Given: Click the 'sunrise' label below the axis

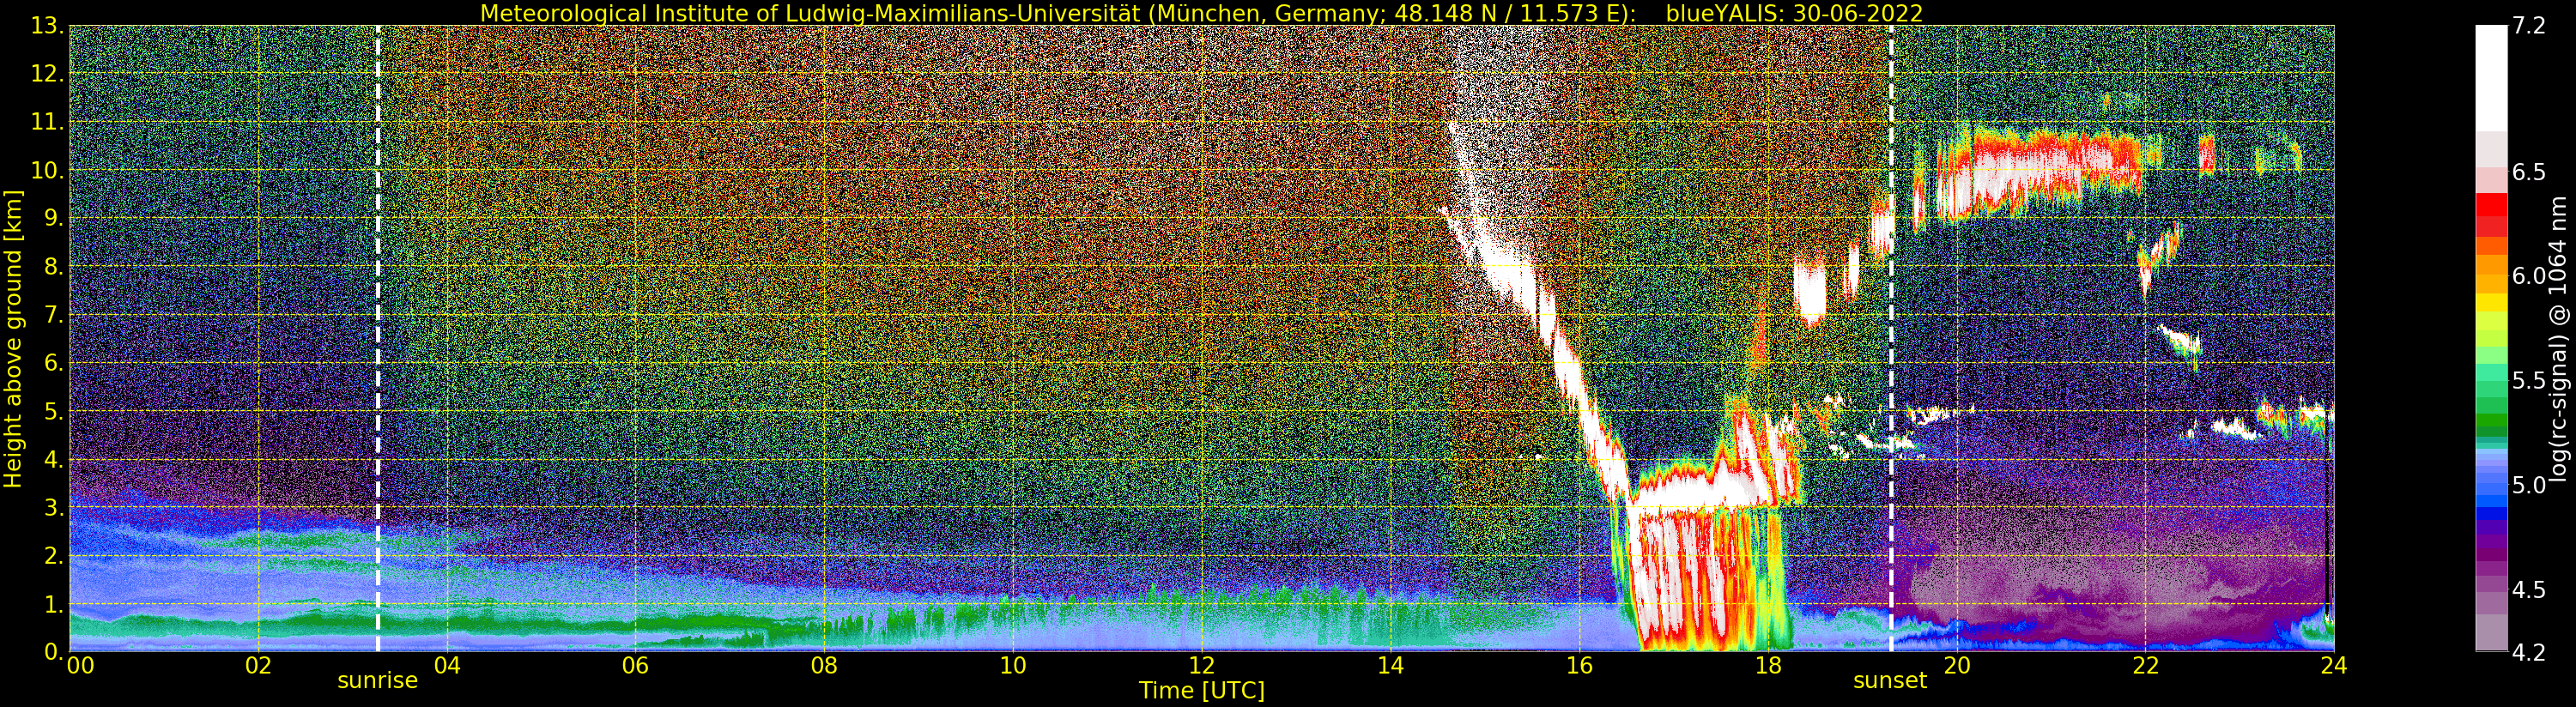Looking at the screenshot, I should [377, 681].
